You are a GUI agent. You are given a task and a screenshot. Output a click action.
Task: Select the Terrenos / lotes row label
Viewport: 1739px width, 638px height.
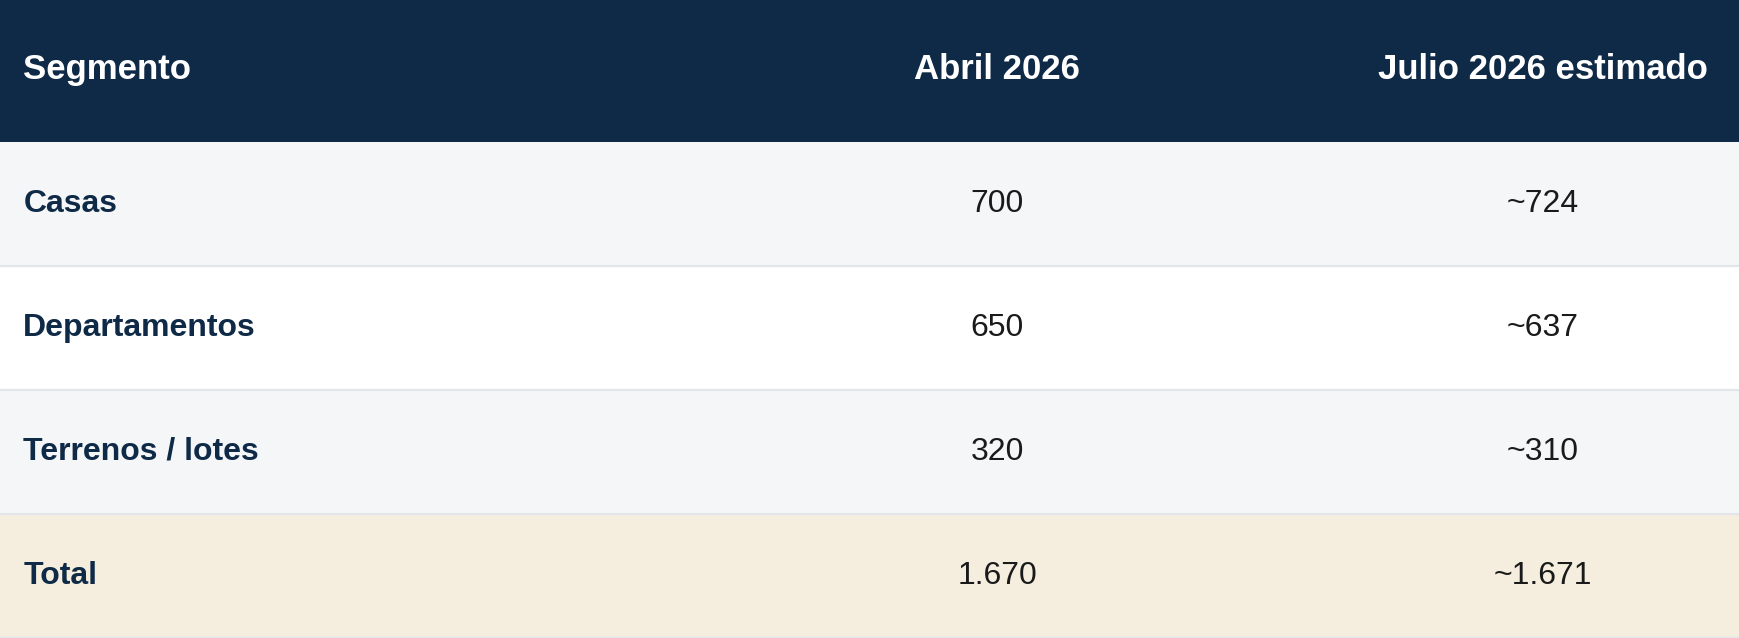pos(141,449)
